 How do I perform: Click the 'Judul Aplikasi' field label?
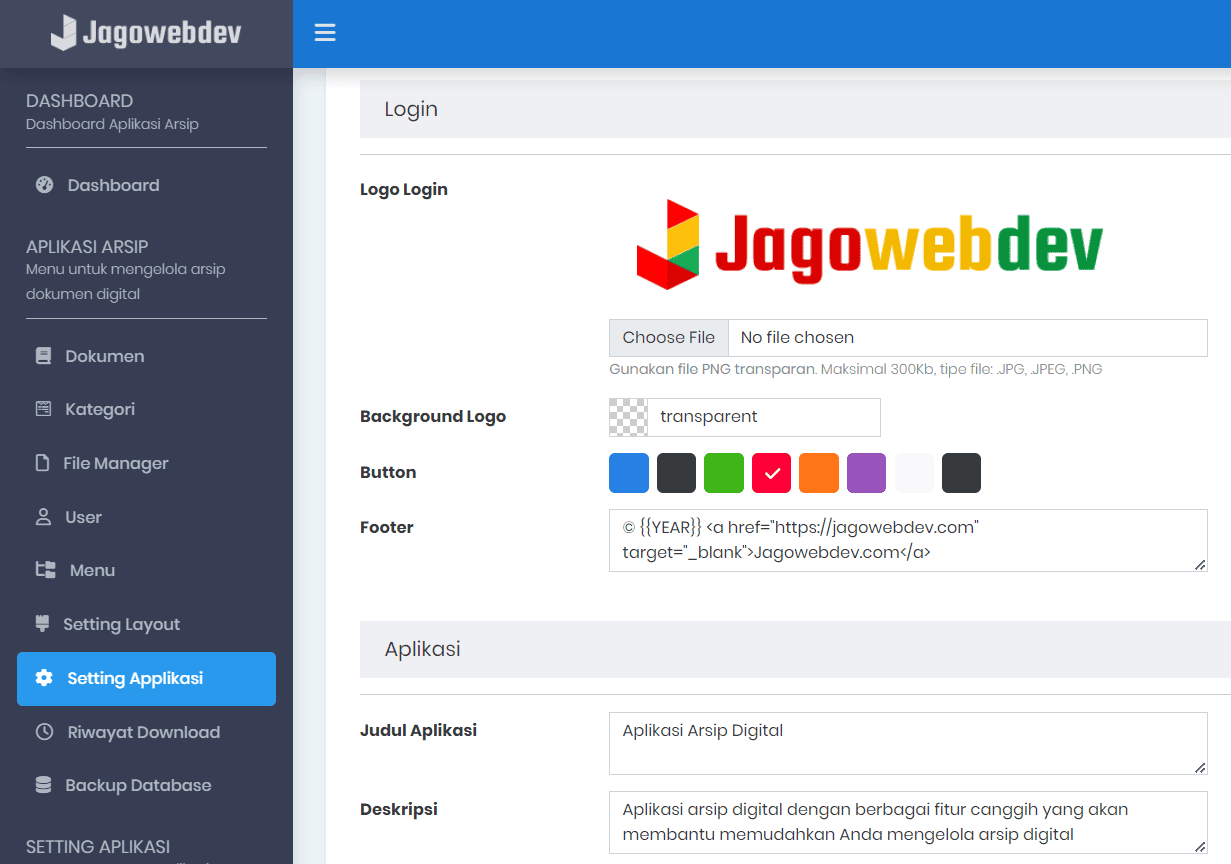tap(418, 731)
